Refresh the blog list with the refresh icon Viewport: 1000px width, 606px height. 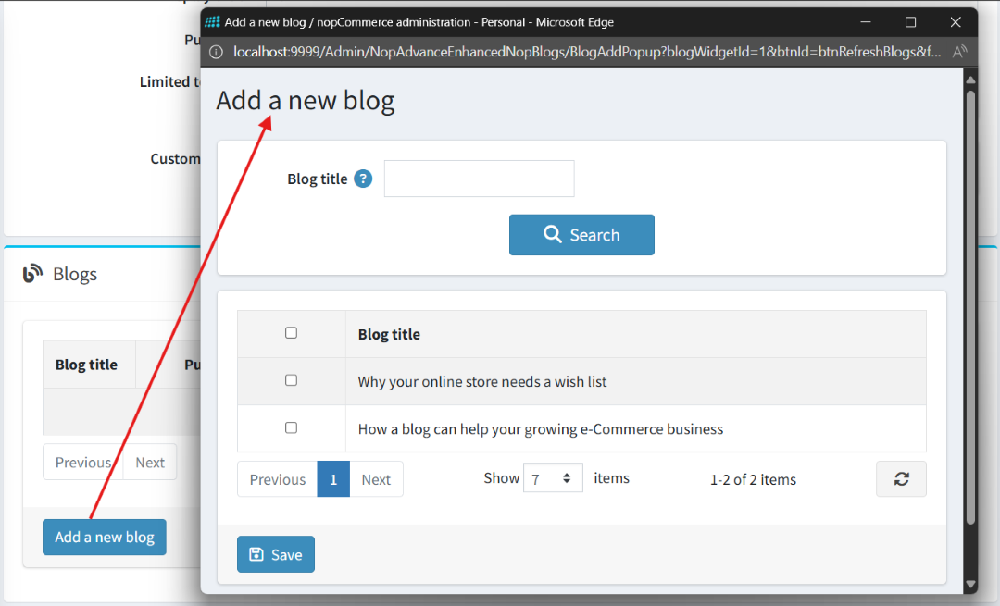coord(901,479)
